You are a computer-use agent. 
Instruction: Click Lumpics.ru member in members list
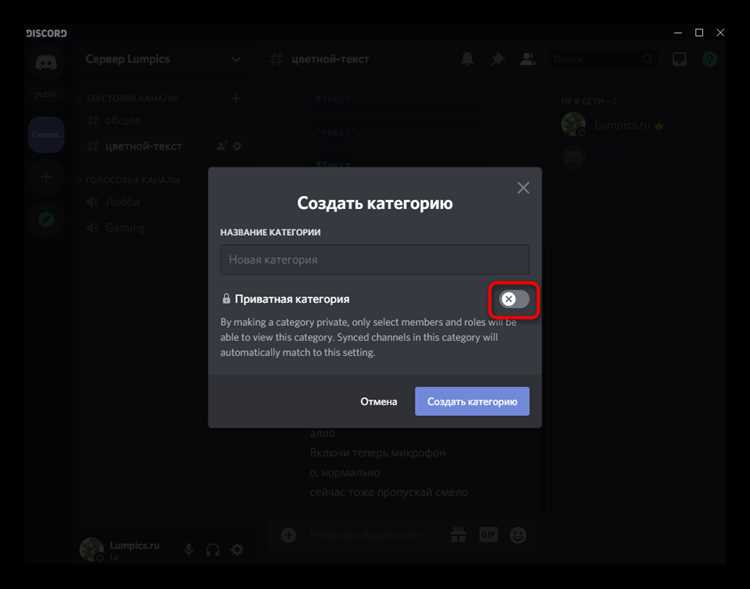point(614,125)
